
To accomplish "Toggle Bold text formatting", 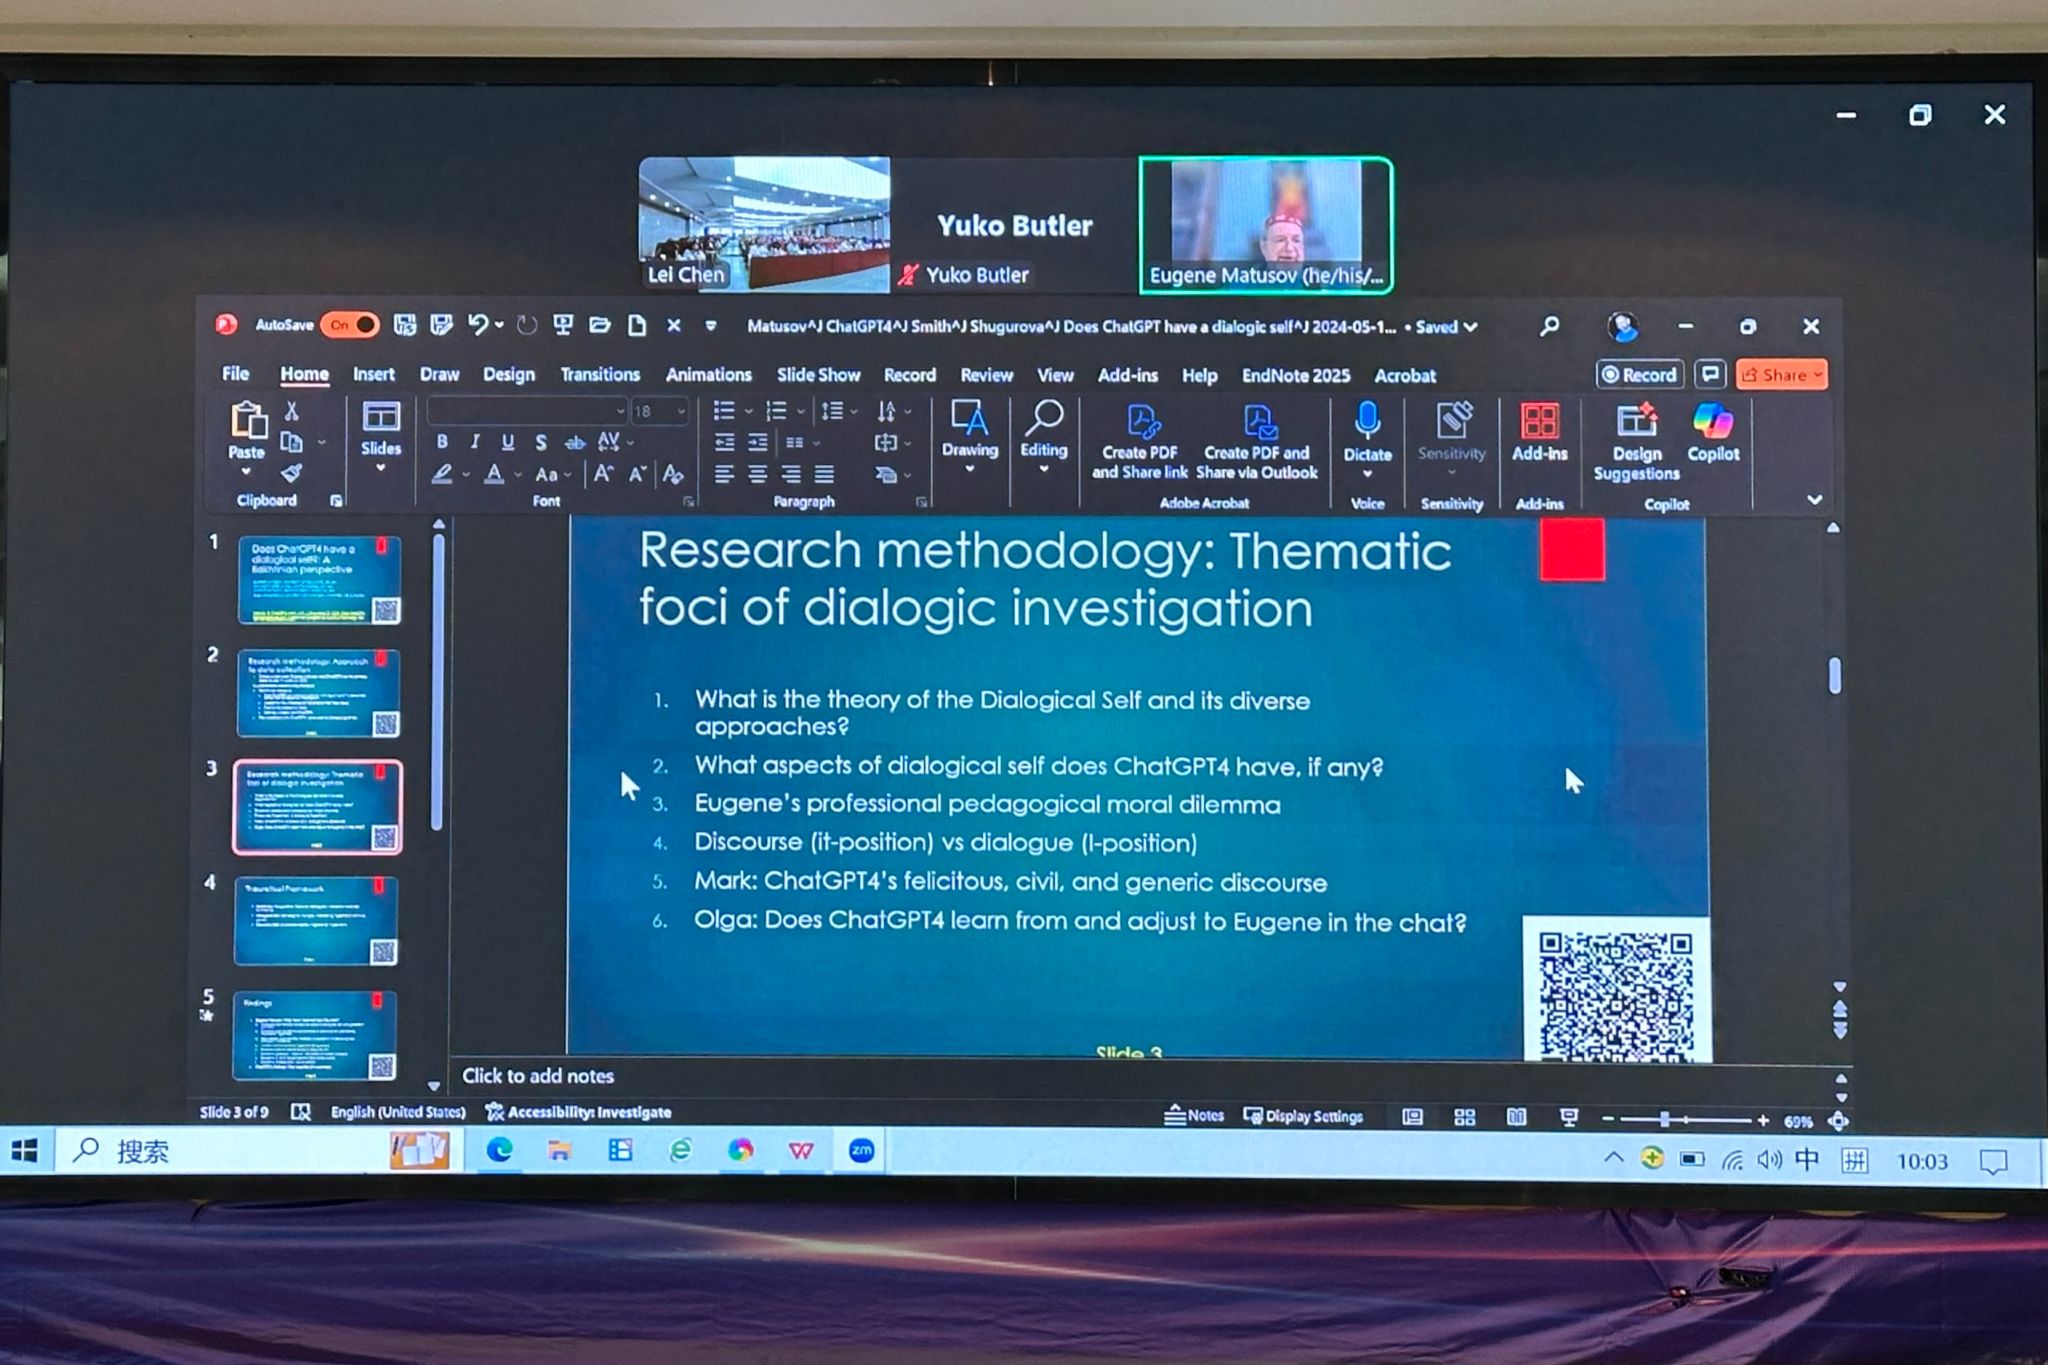I will tap(442, 441).
